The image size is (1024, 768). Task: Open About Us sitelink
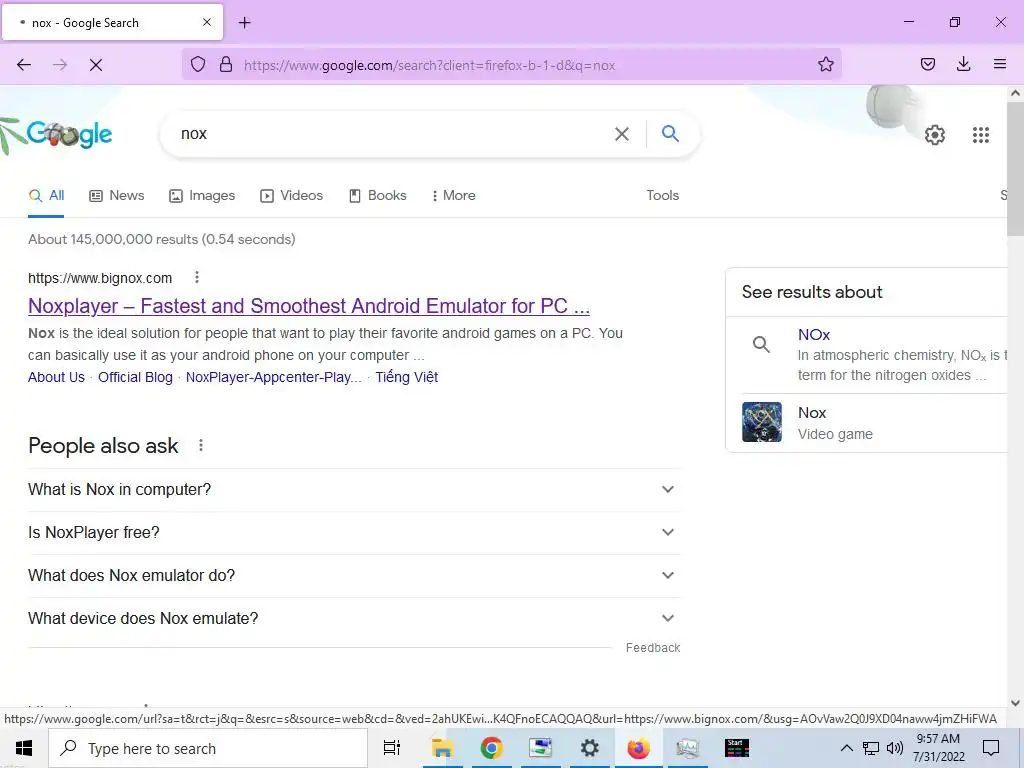click(56, 377)
